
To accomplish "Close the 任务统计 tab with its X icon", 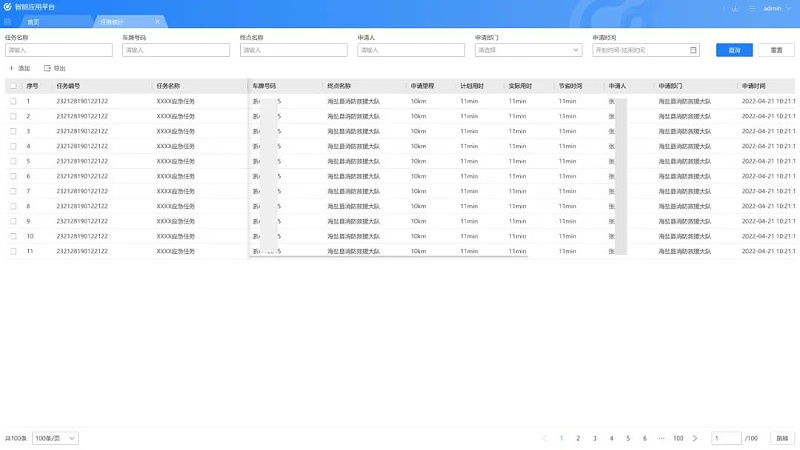I will tap(157, 21).
